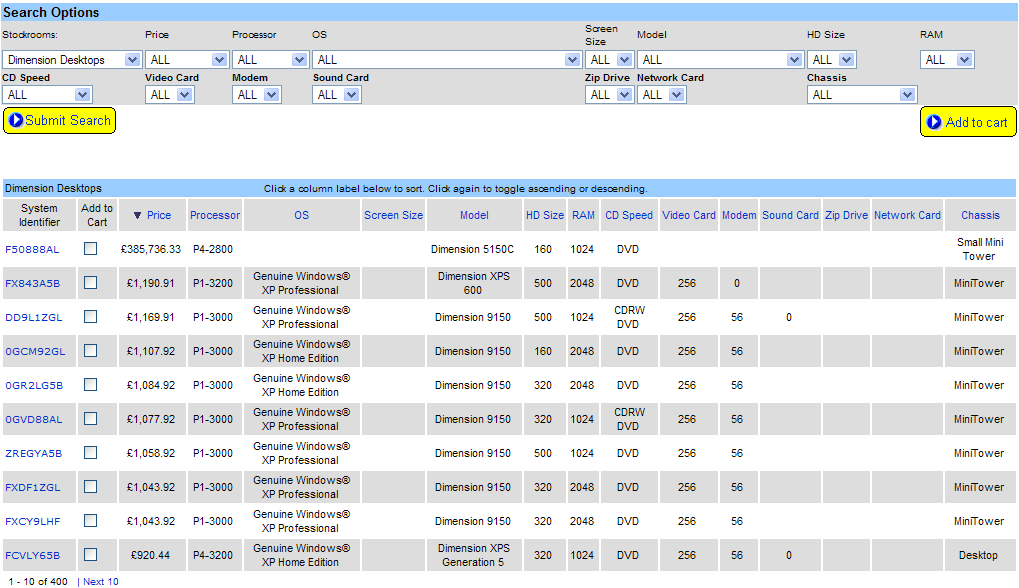The width and height of the screenshot is (1019, 588).
Task: Click the '1 - 10 of 400' results count
Action: click(38, 582)
